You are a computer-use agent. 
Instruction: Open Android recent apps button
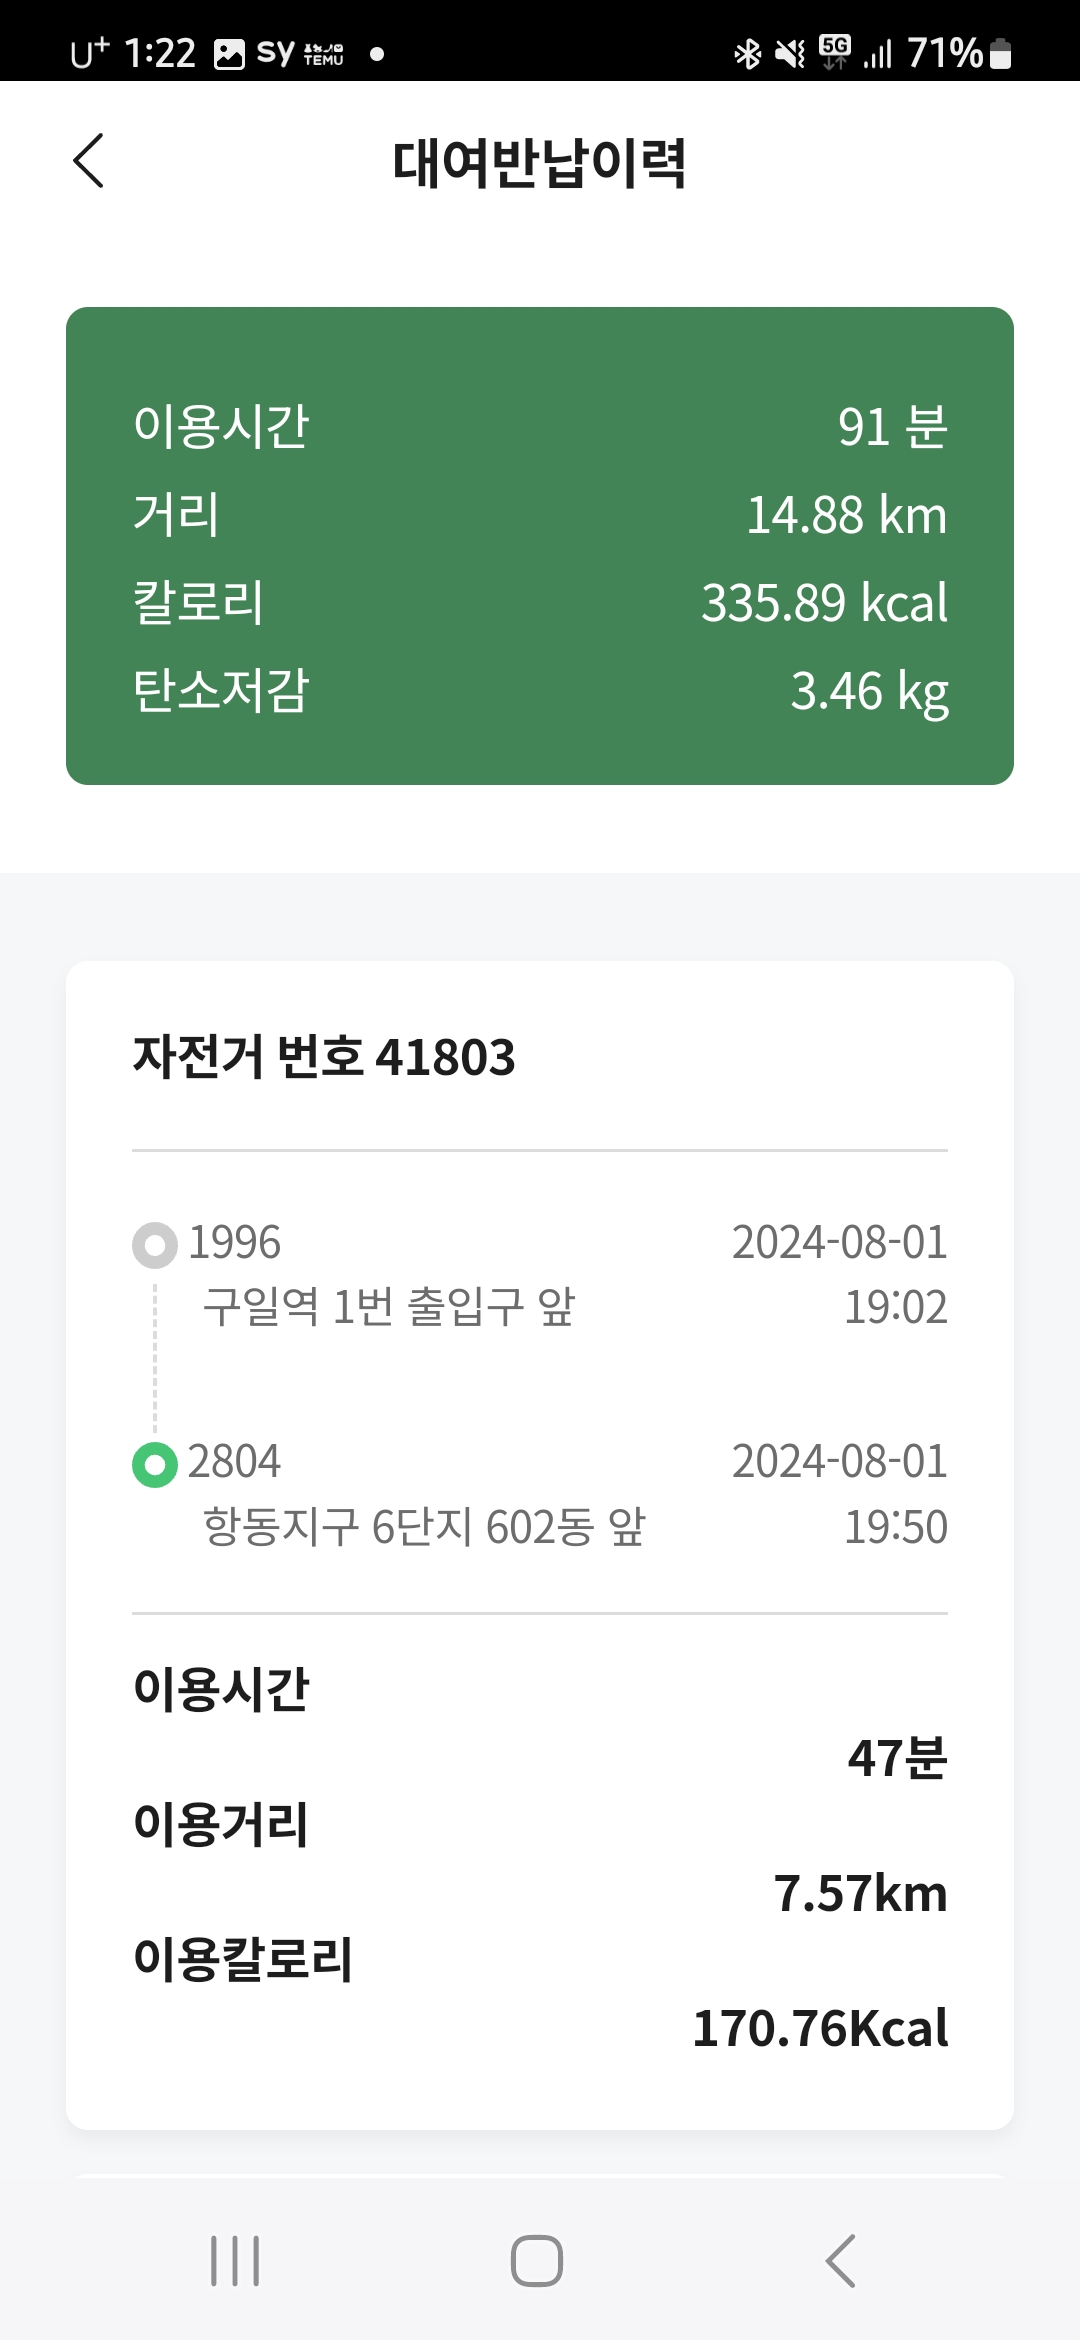tap(235, 2261)
